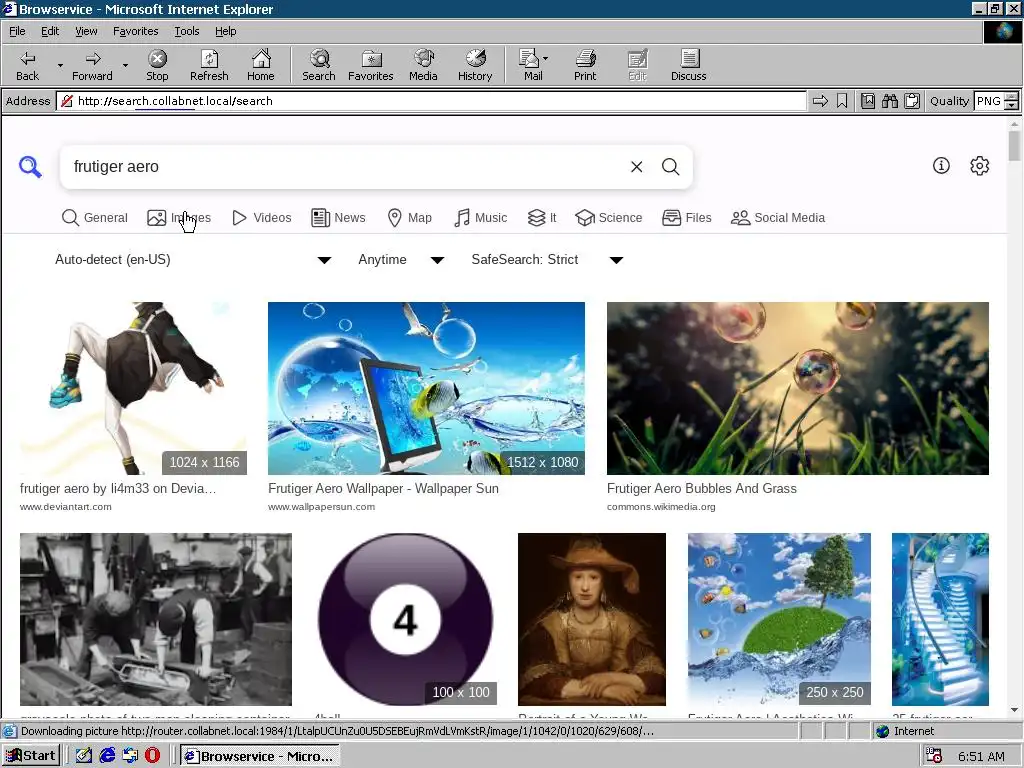
Task: Open the Help menu
Action: tap(225, 31)
